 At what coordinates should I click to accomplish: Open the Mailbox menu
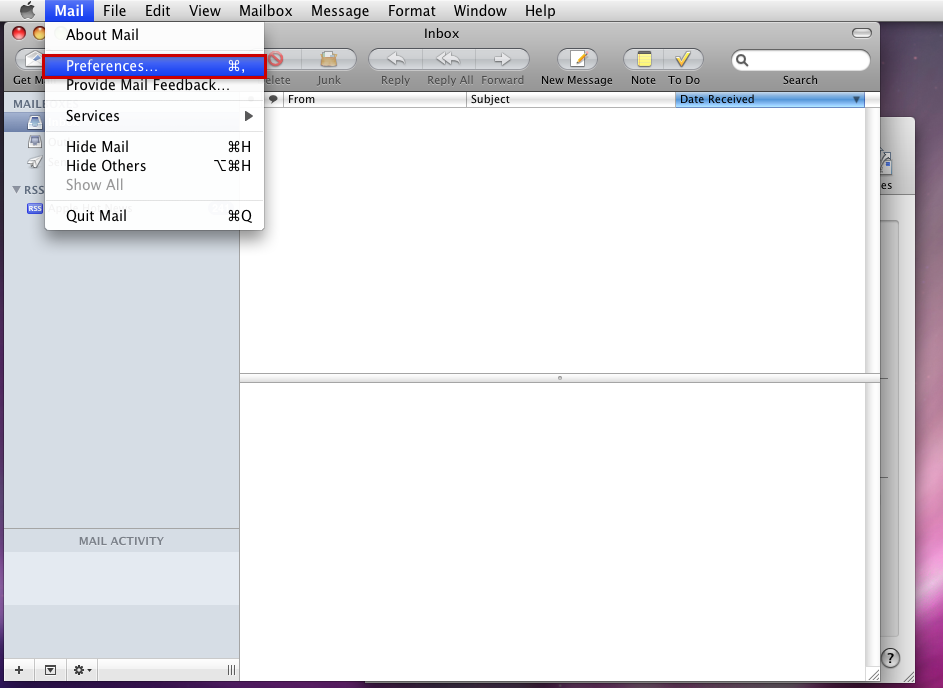tap(265, 11)
